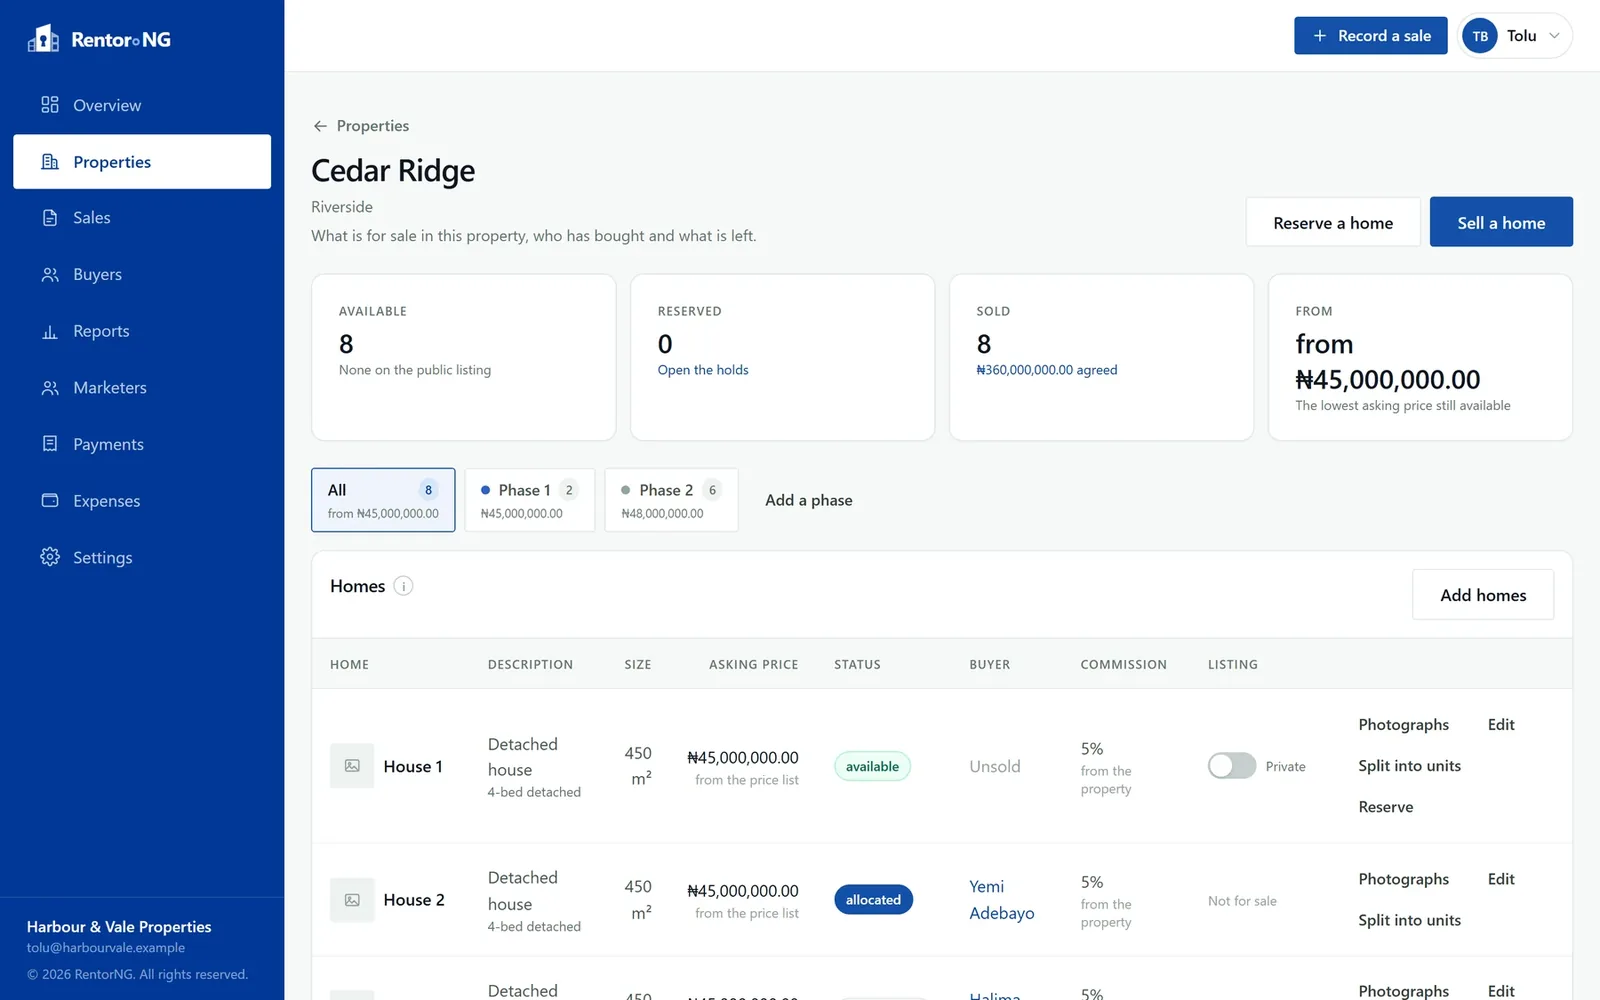The width and height of the screenshot is (1600, 1000).
Task: Click the back arrow beside Properties breadcrumb
Action: pyautogui.click(x=320, y=126)
